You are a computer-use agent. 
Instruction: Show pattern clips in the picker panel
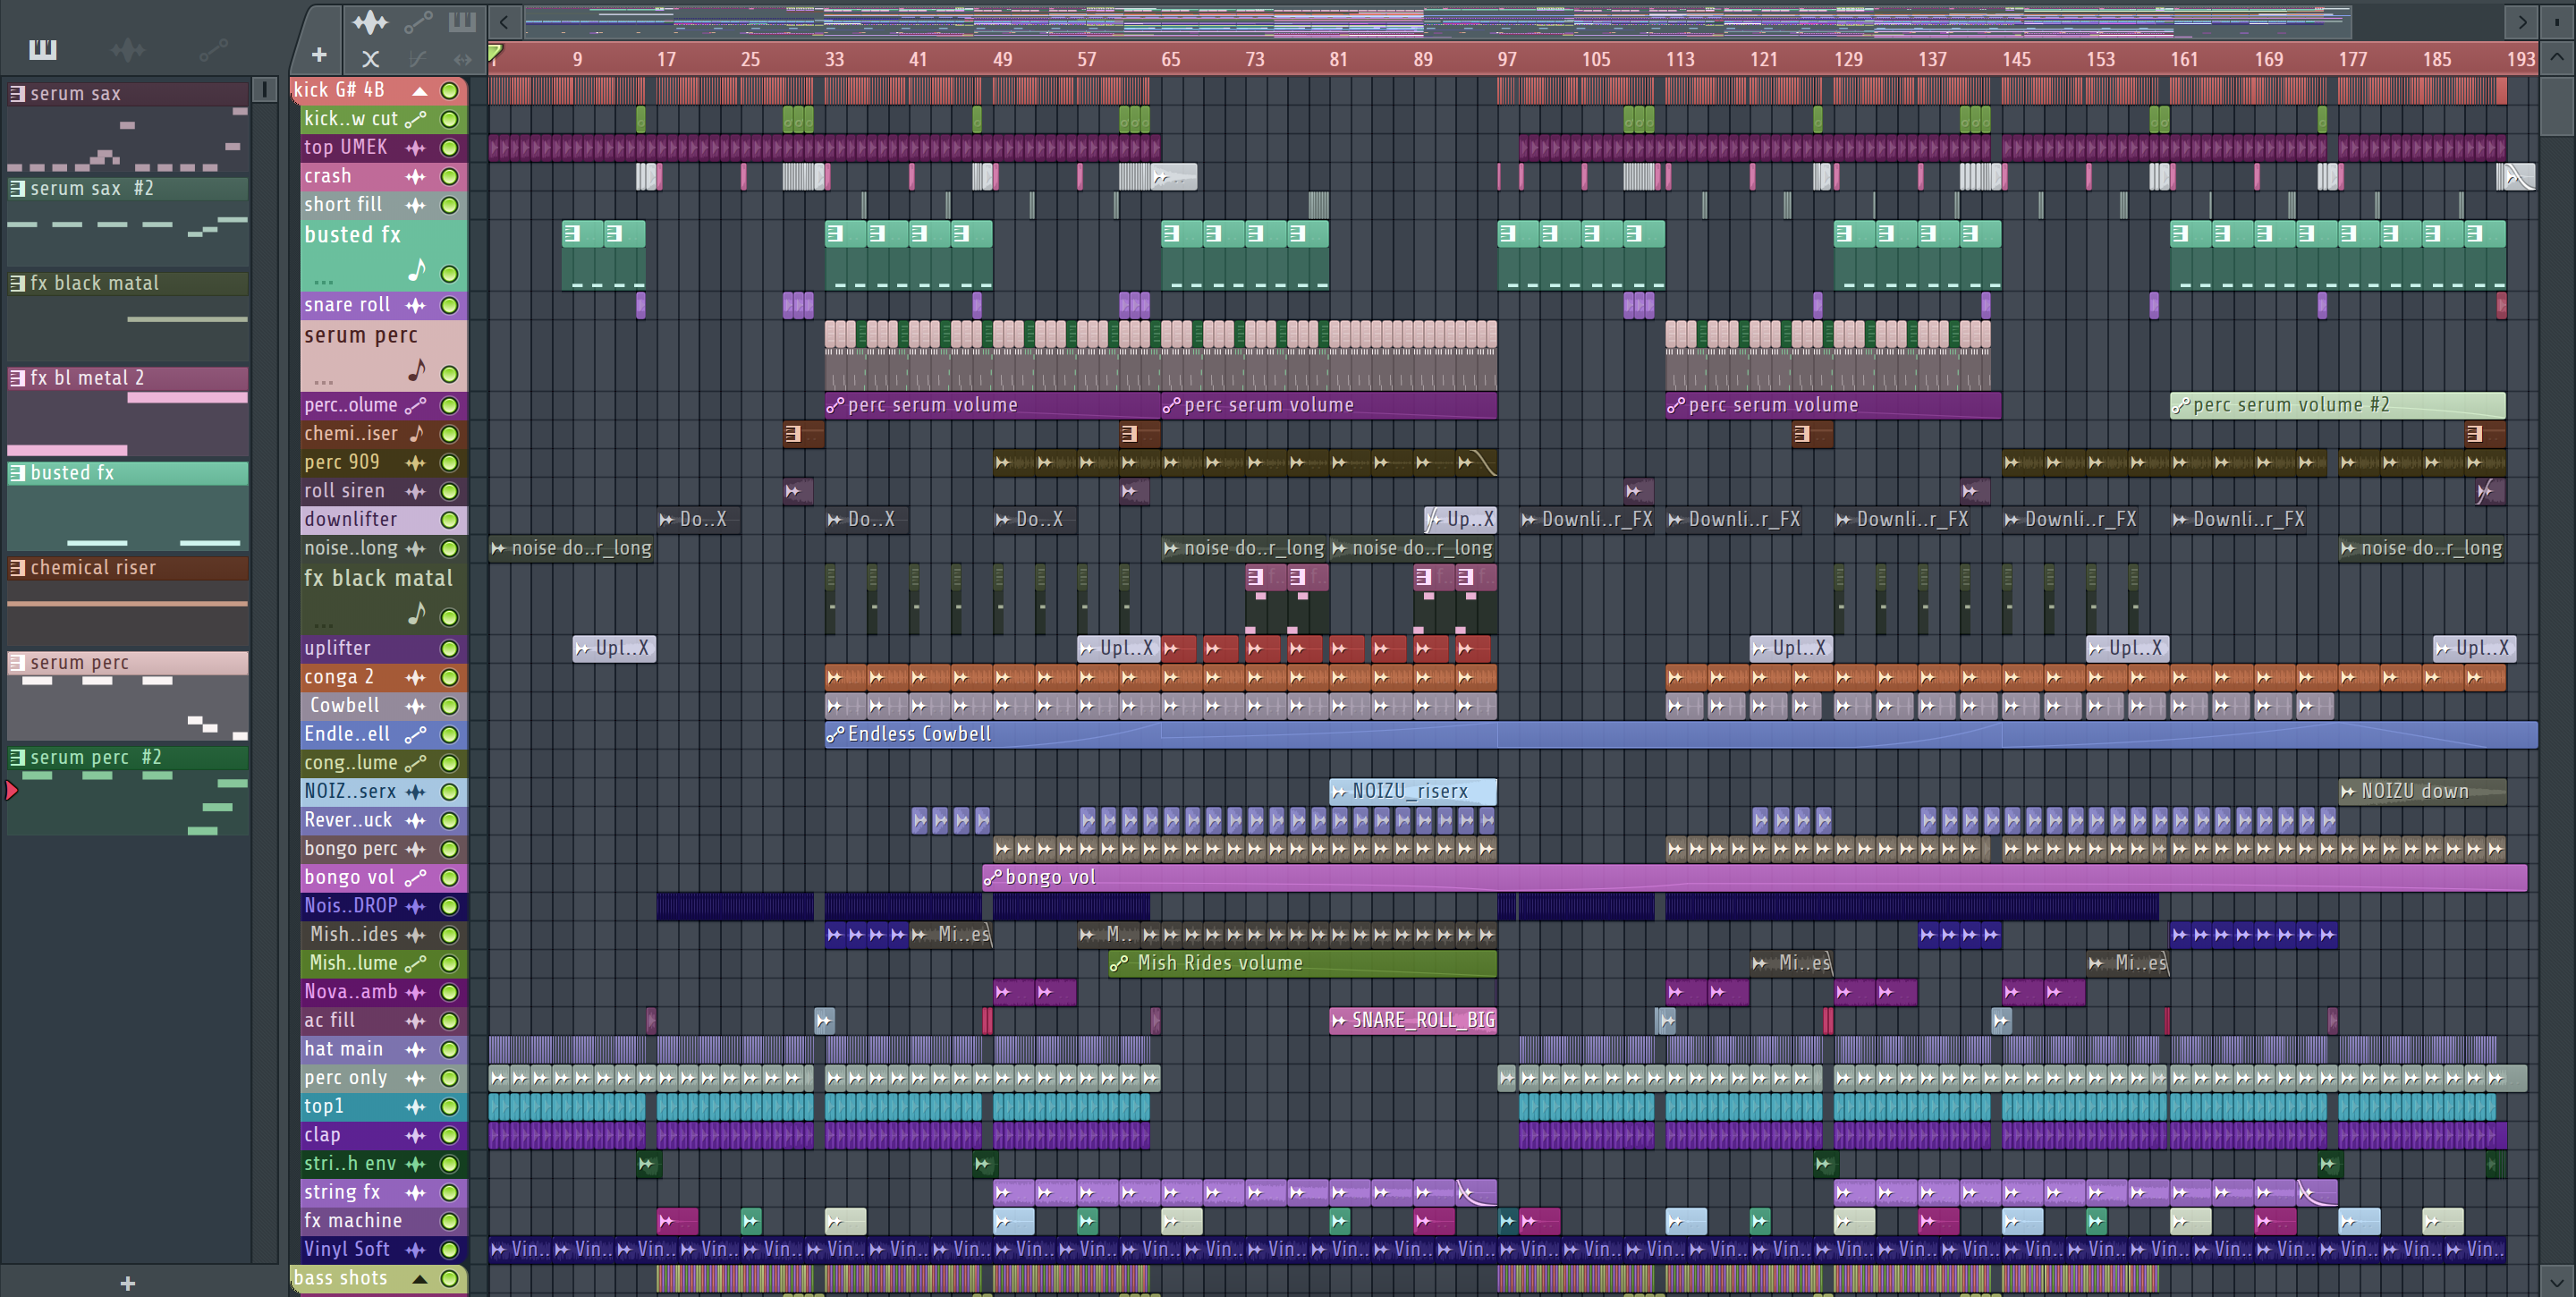tap(42, 49)
